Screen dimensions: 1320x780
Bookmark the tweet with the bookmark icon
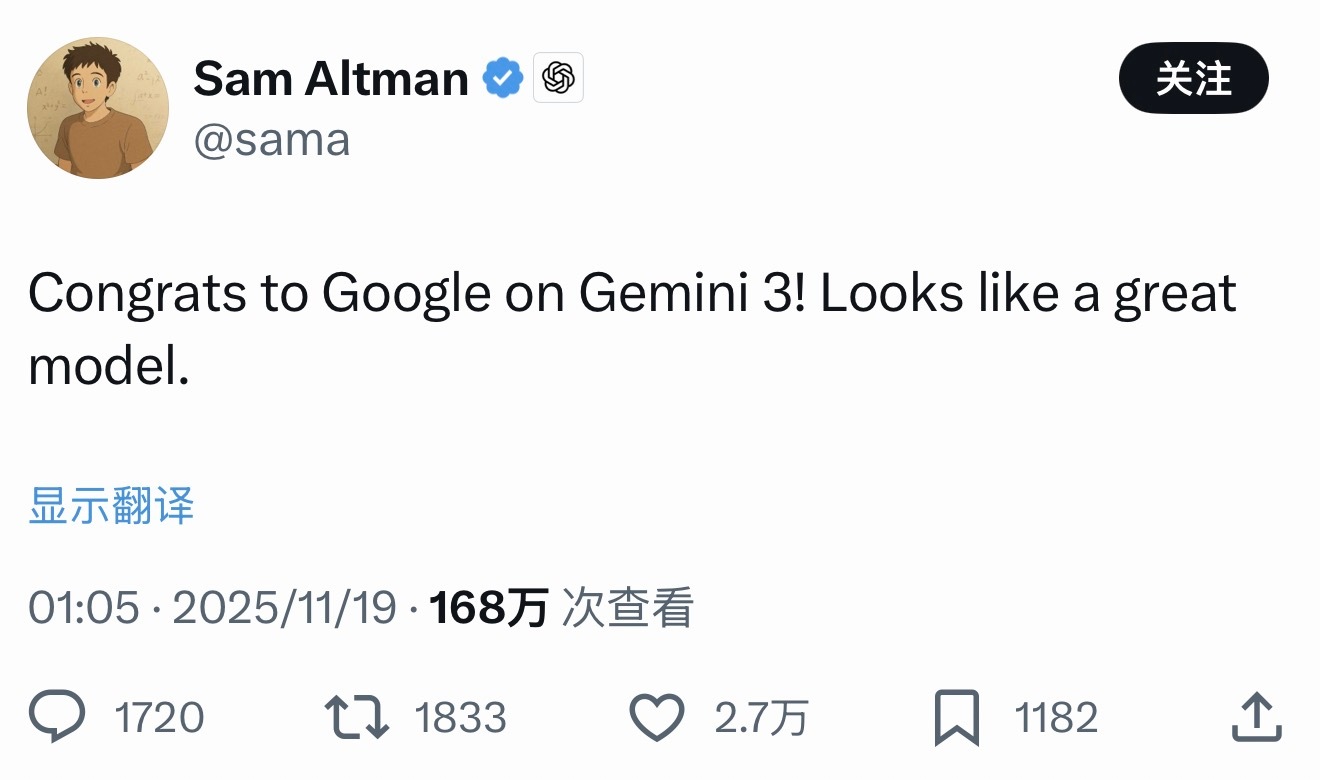pyautogui.click(x=957, y=718)
